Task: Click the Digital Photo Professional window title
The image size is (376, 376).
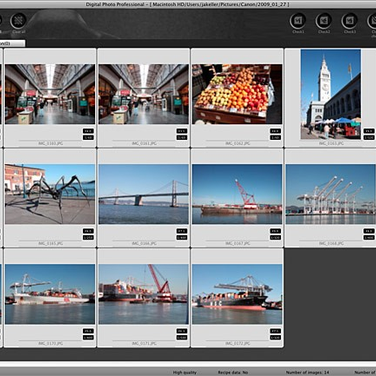Action: pyautogui.click(x=188, y=4)
